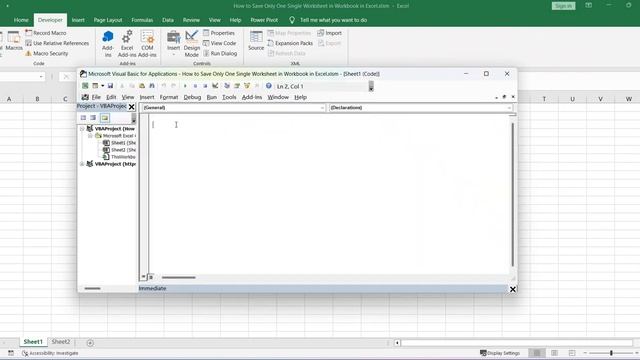Open the (Declarations) procedure dropdown
This screenshot has height=360, width=640.
420,108
